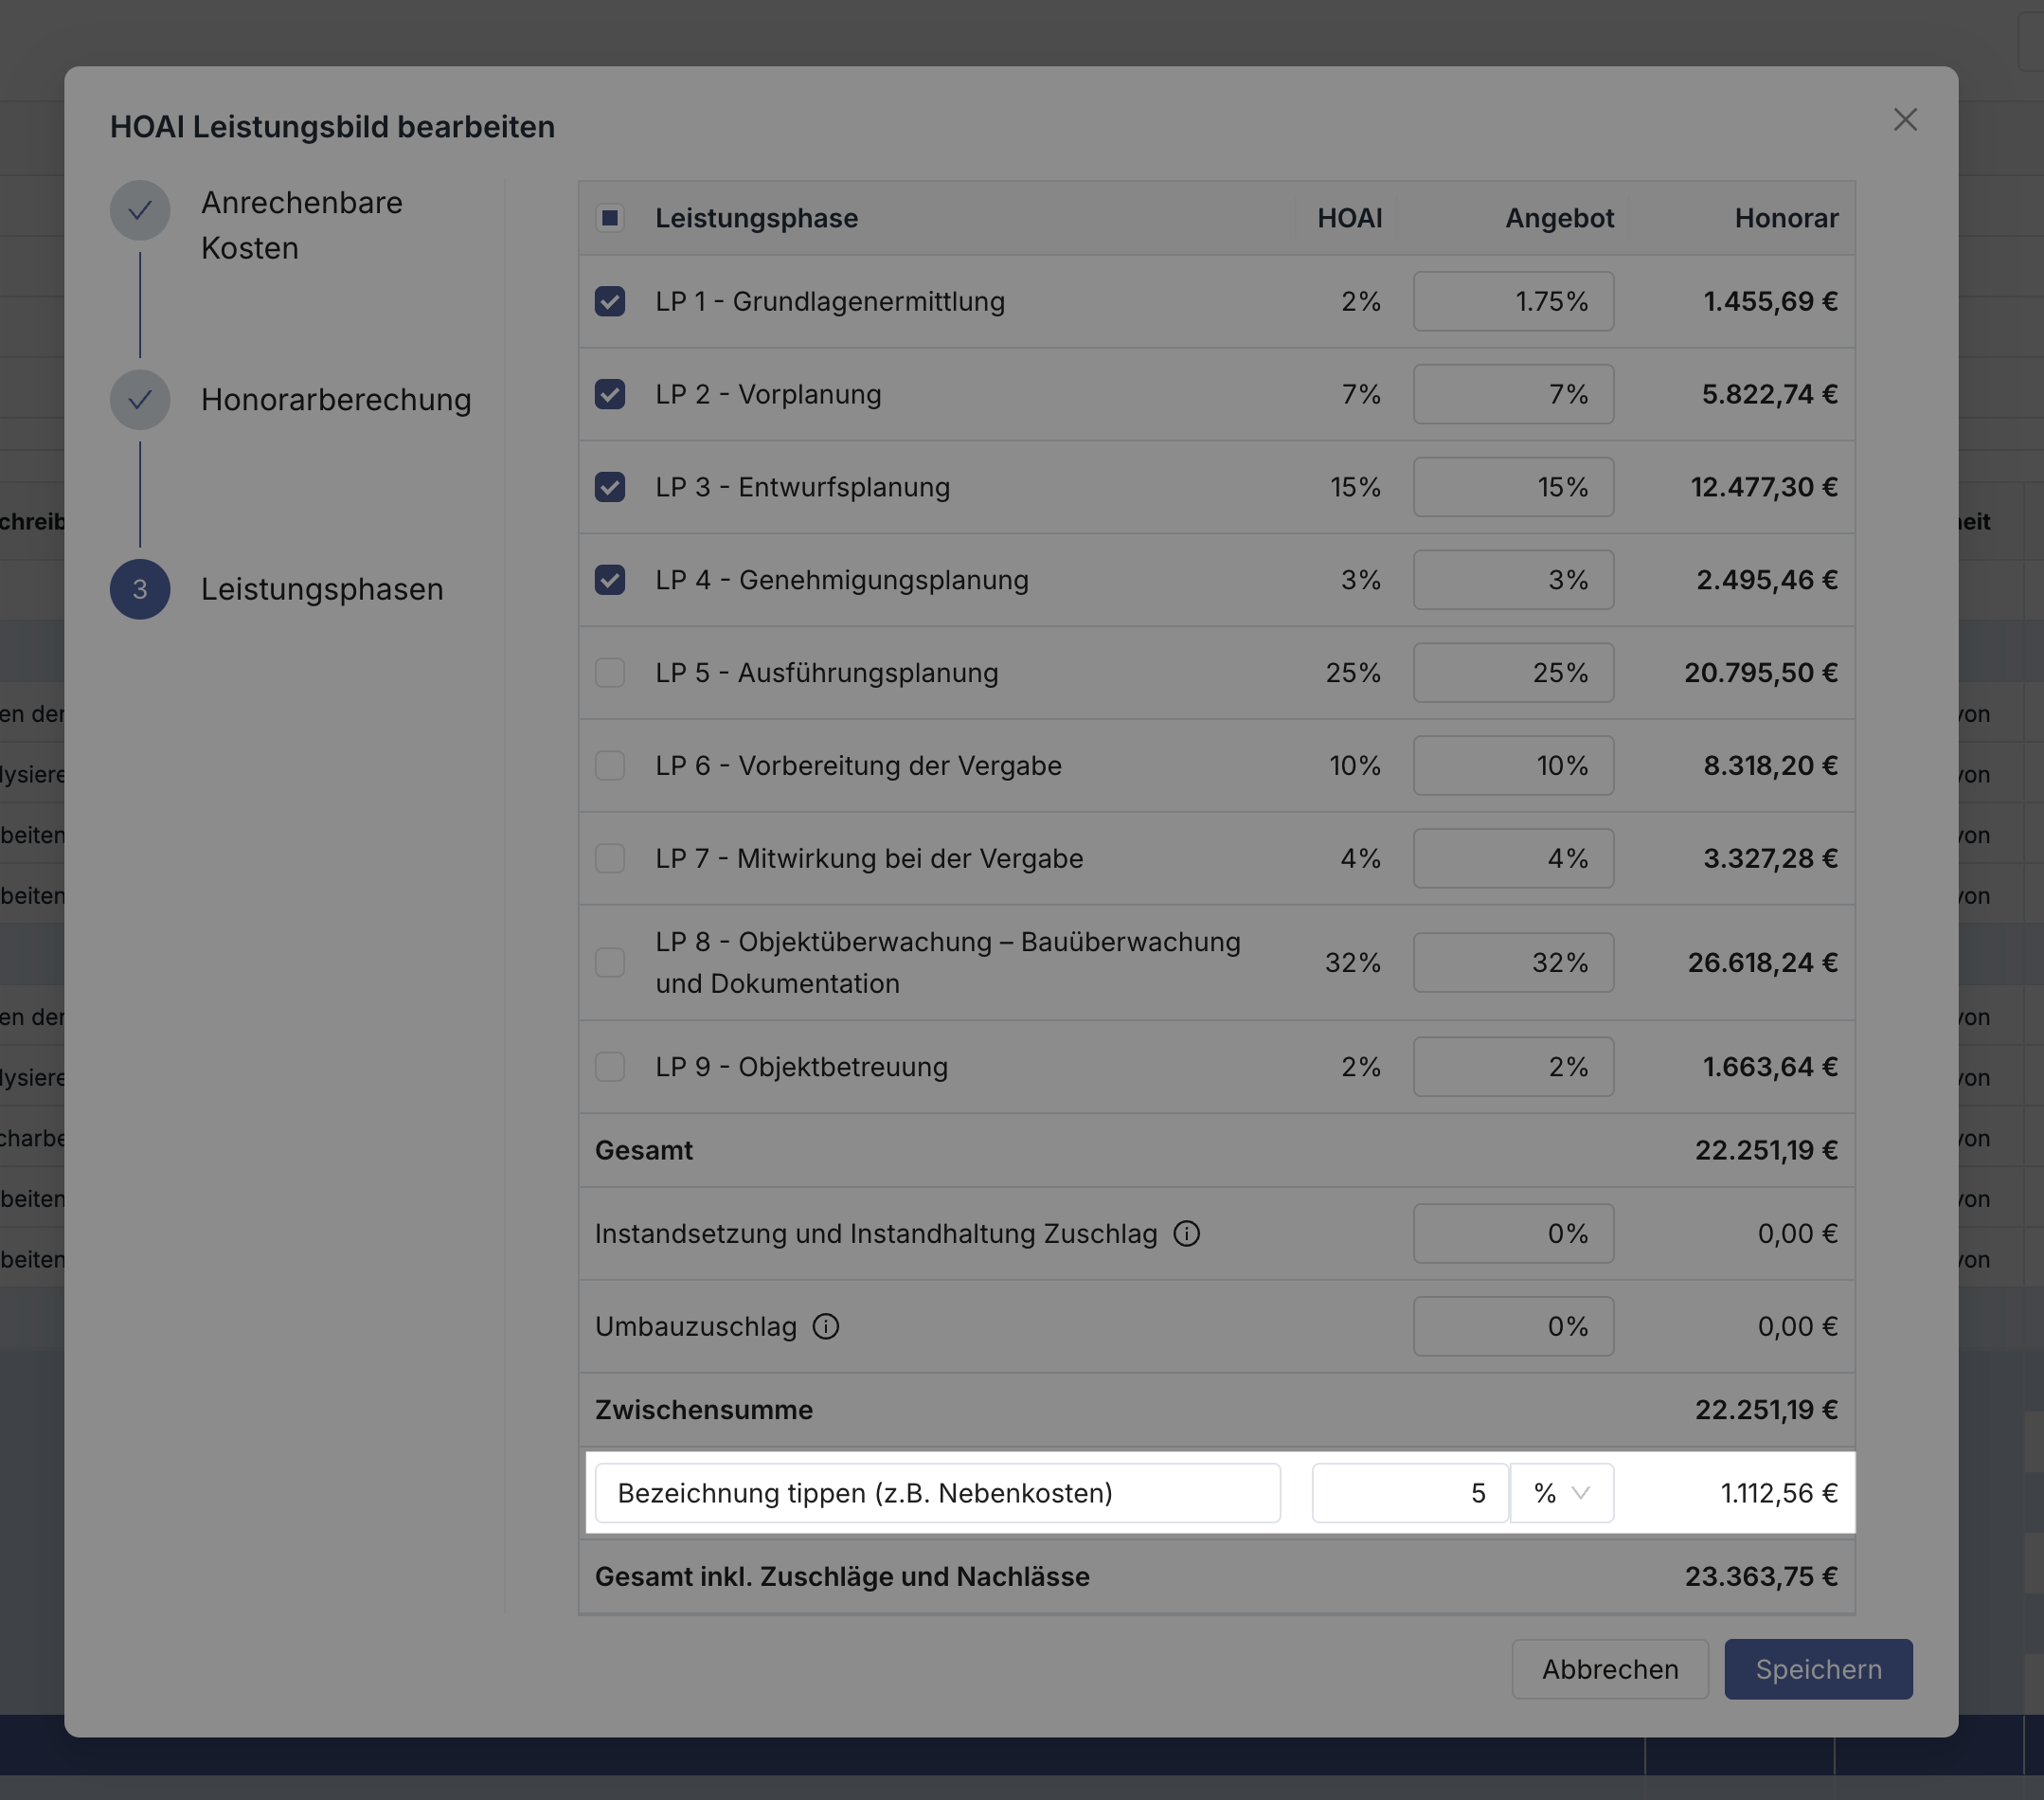Select LP 6 Vorbereitung der Vergabe checkbox

point(610,765)
